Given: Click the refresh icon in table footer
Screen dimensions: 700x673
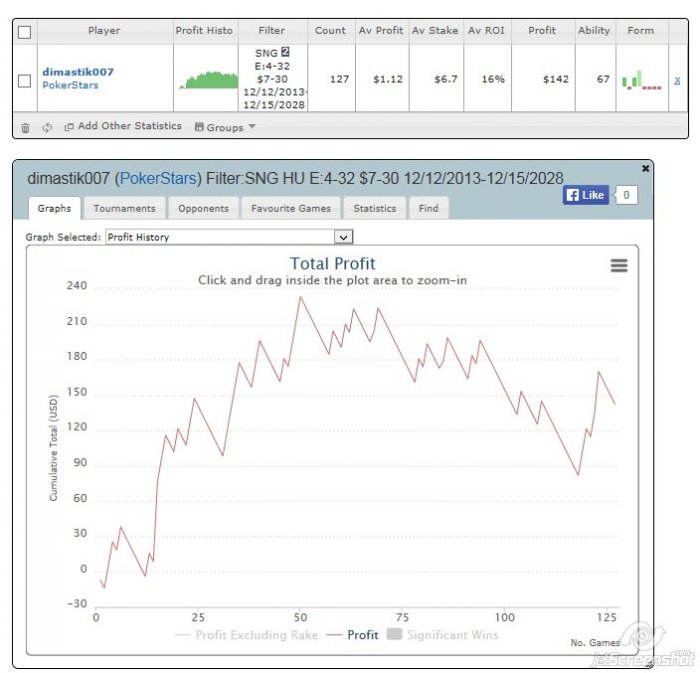Looking at the screenshot, I should coord(47,128).
